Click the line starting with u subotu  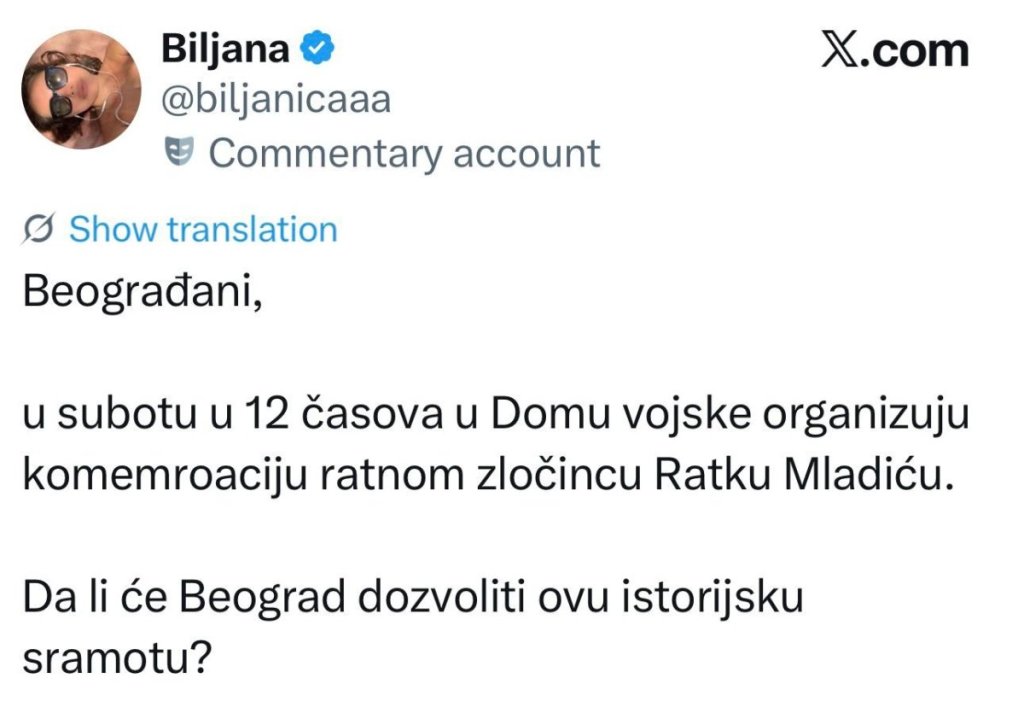496,414
